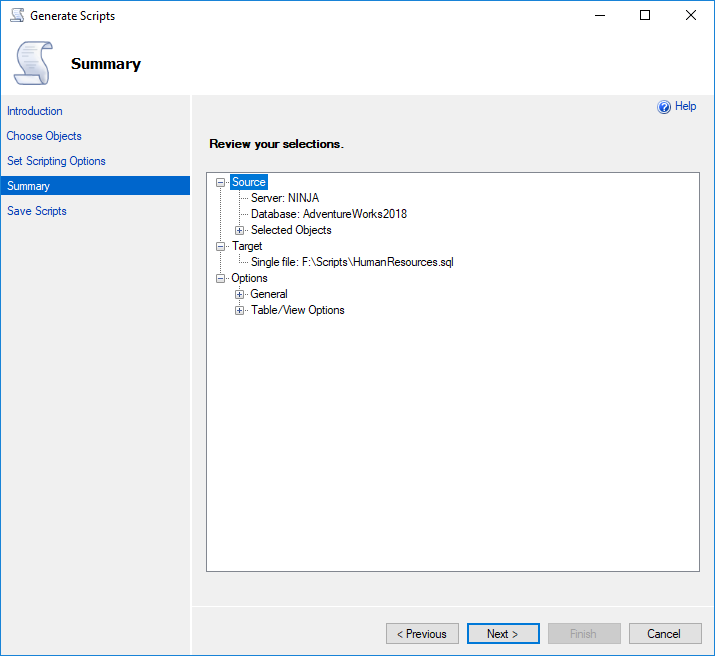Select the Single file HumanResources.sql entry

352,262
